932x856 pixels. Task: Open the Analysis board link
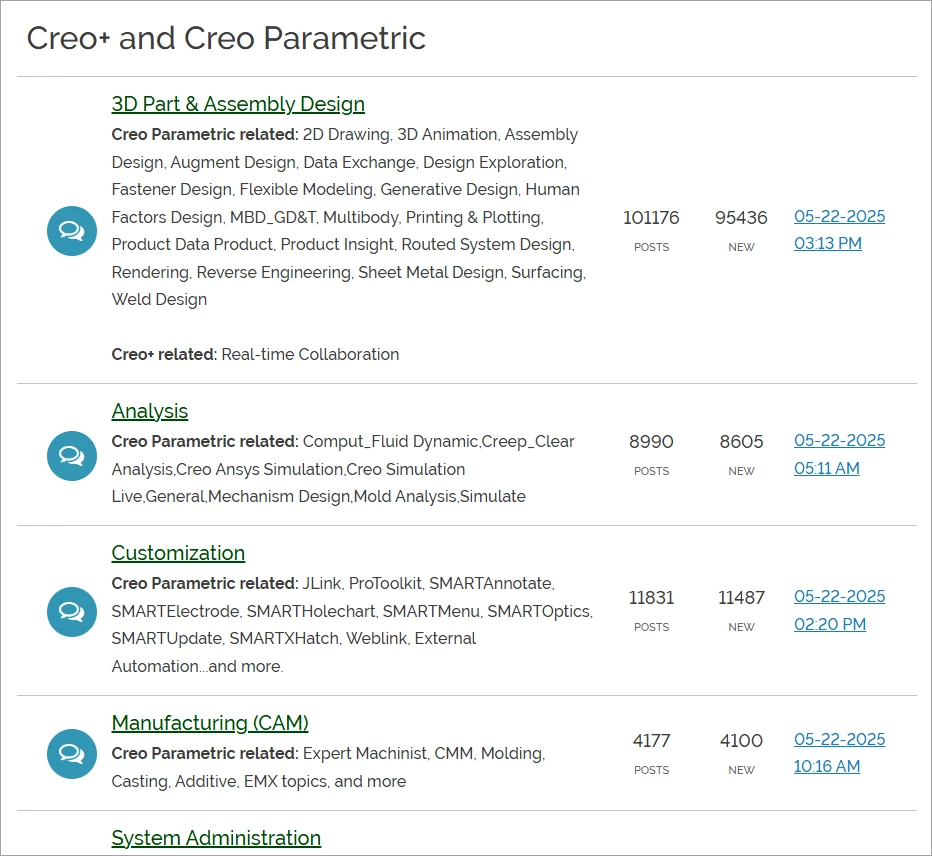click(x=150, y=411)
